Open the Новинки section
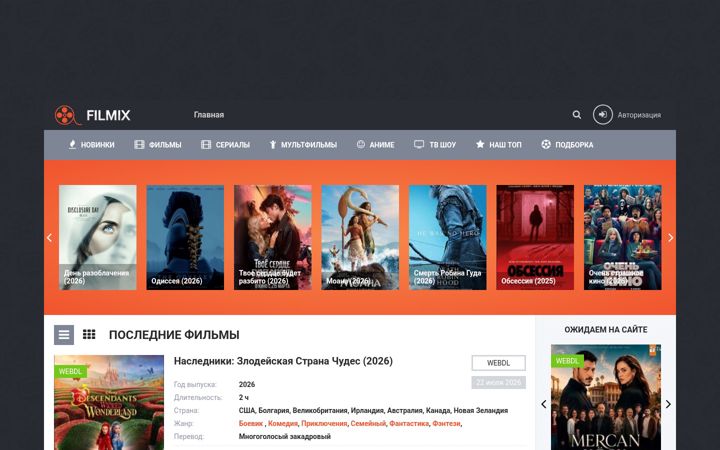720x450 pixels. click(x=97, y=145)
